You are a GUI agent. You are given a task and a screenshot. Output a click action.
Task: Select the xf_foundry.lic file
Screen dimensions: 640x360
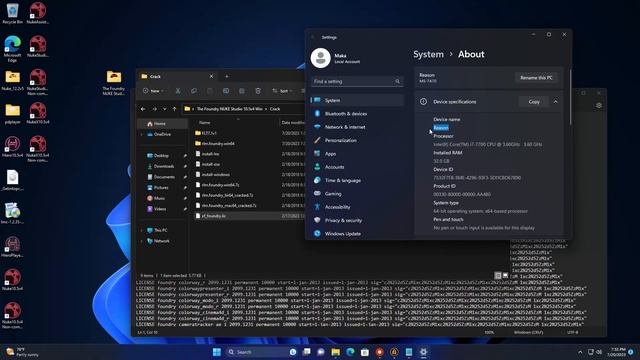point(213,216)
